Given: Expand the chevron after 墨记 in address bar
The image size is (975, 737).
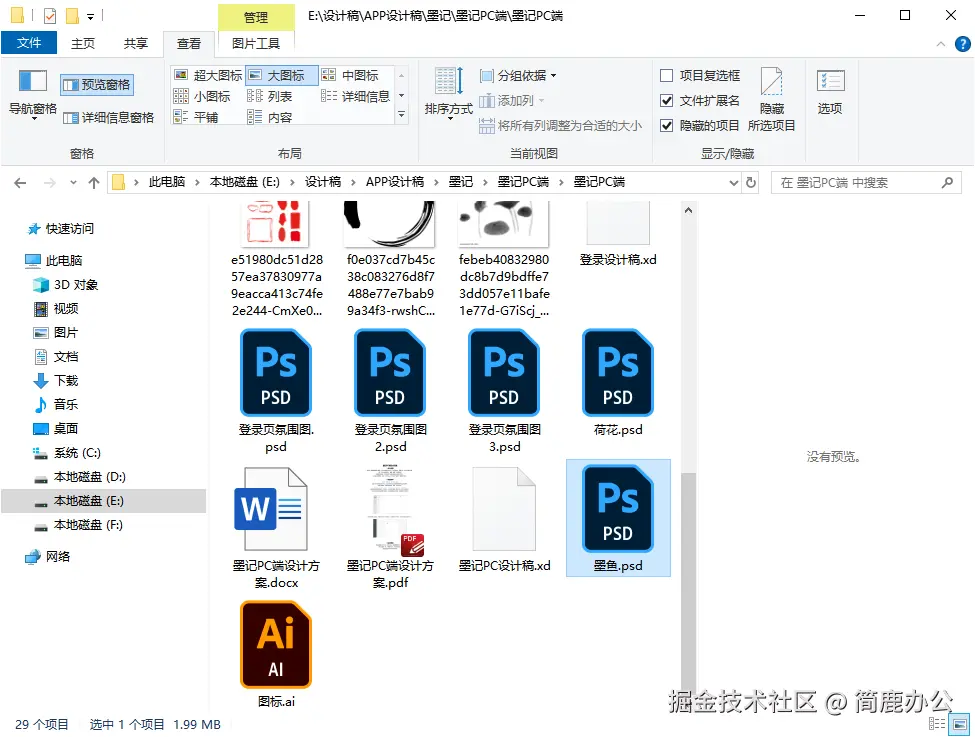Looking at the screenshot, I should [486, 182].
